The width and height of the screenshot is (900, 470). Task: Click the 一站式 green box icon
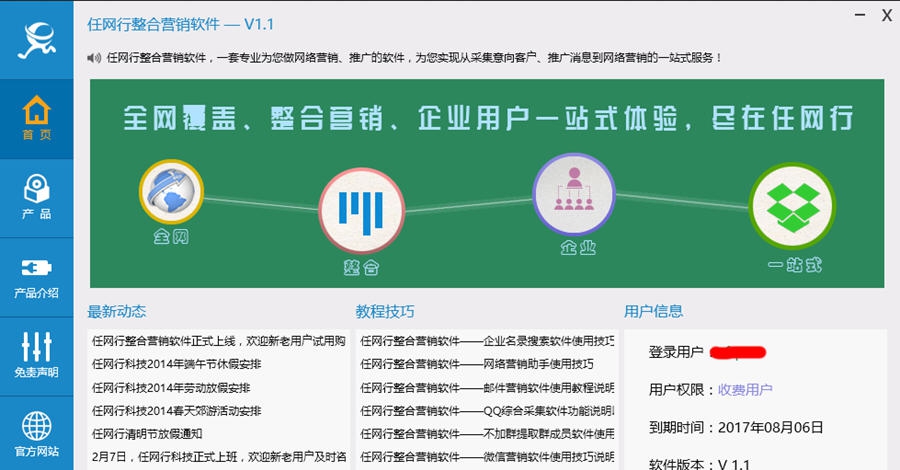pos(792,206)
